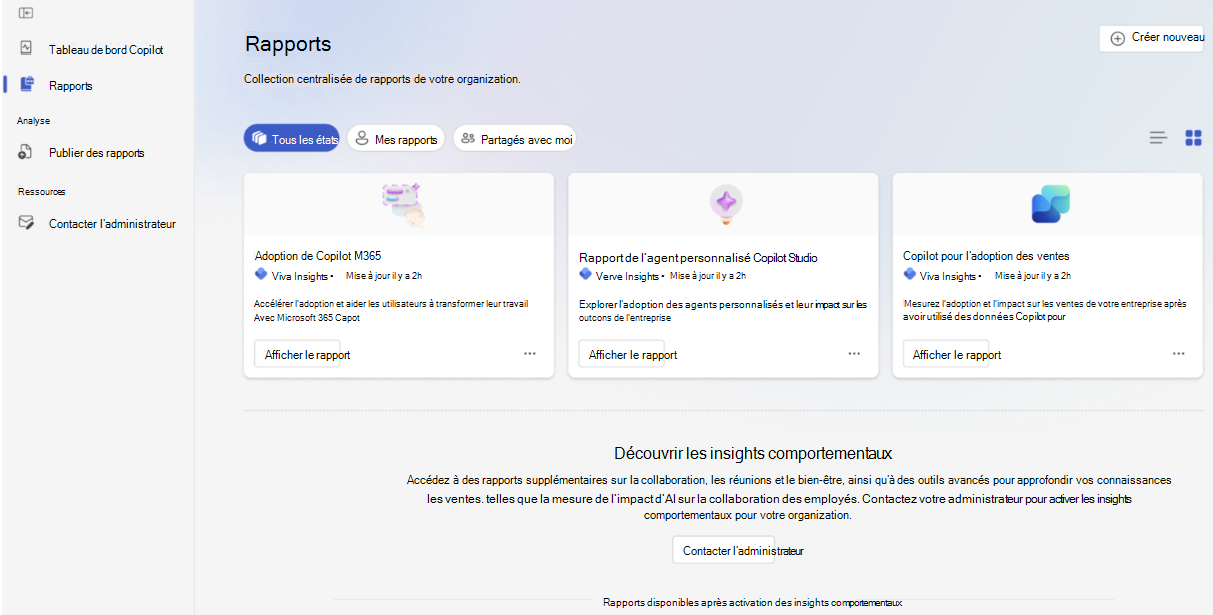Afficher le rapport for Copilot Studio agent
This screenshot has height=615, width=1213.
[x=621, y=354]
